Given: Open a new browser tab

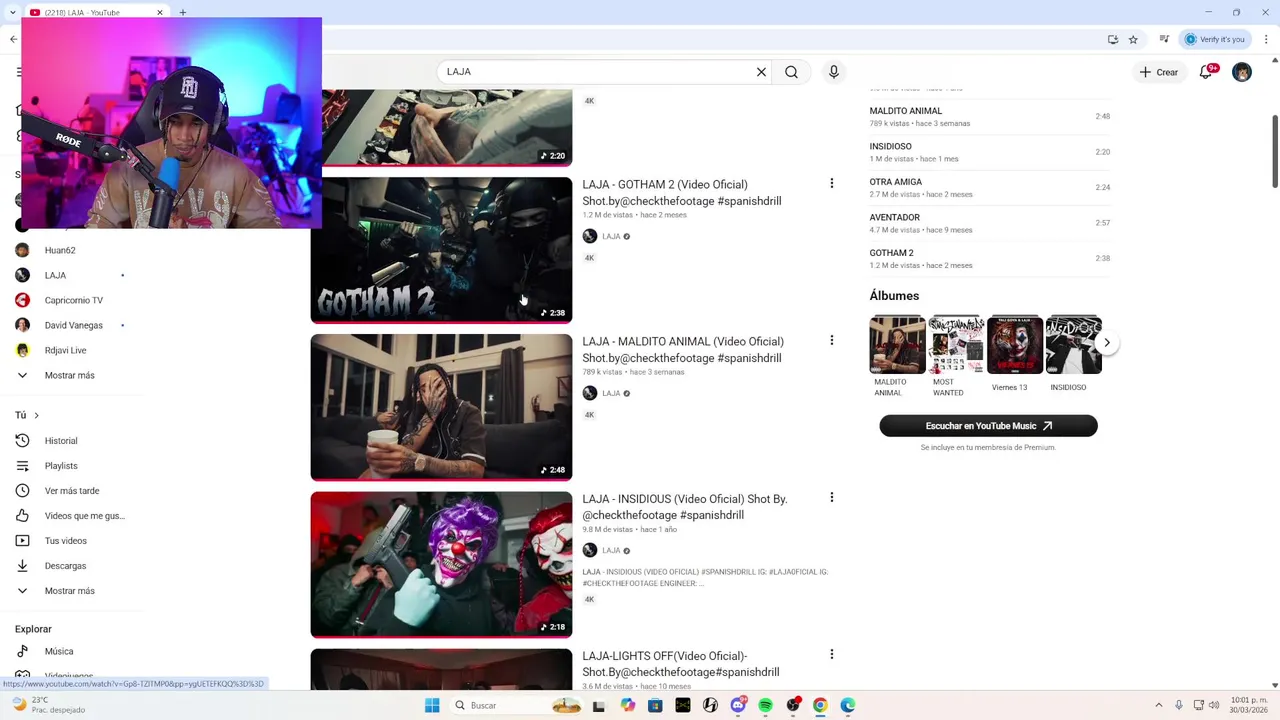Looking at the screenshot, I should point(182,13).
